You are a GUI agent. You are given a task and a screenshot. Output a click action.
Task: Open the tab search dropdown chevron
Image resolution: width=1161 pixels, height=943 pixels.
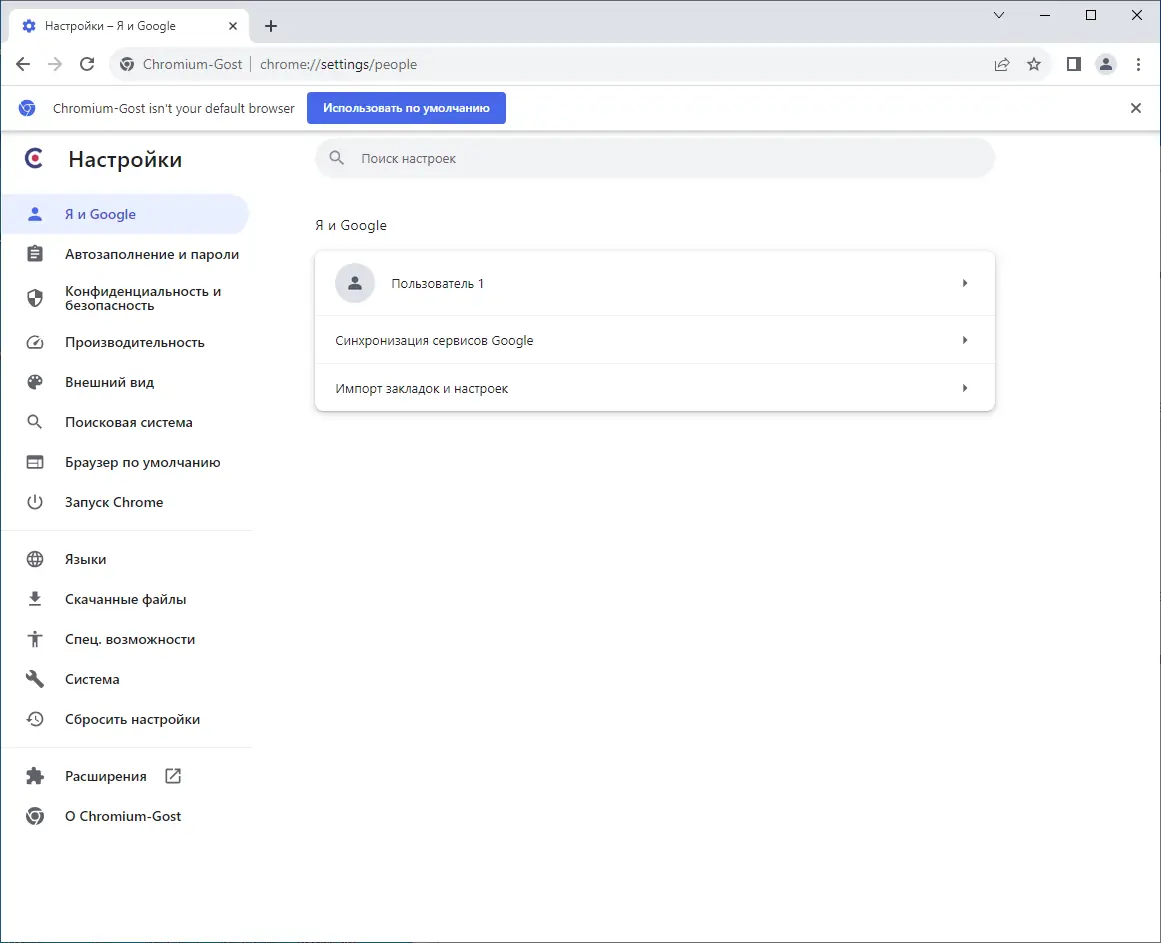pos(999,15)
